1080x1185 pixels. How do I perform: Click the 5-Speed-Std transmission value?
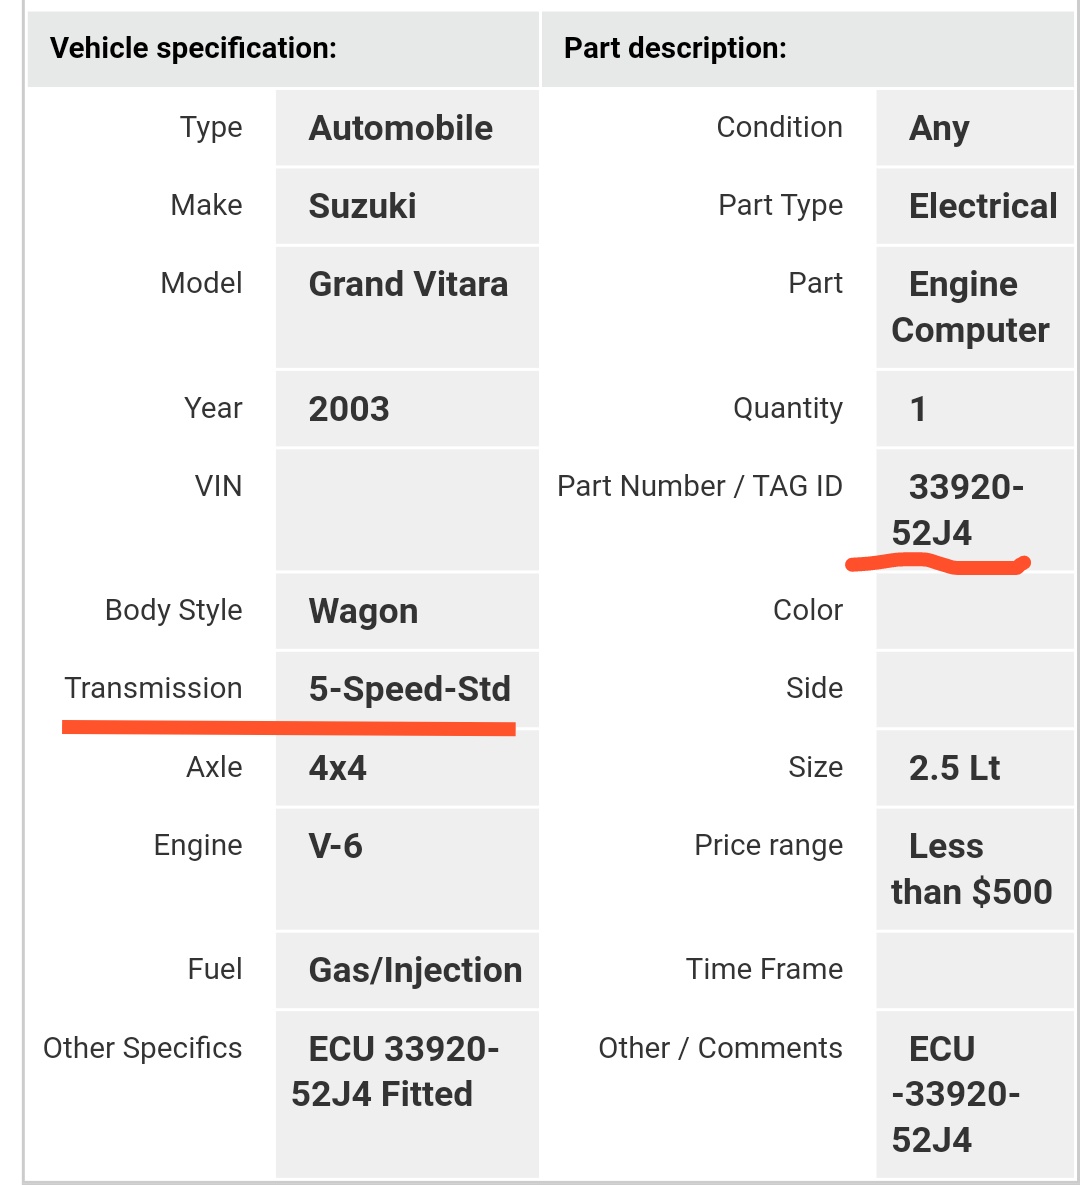click(409, 689)
